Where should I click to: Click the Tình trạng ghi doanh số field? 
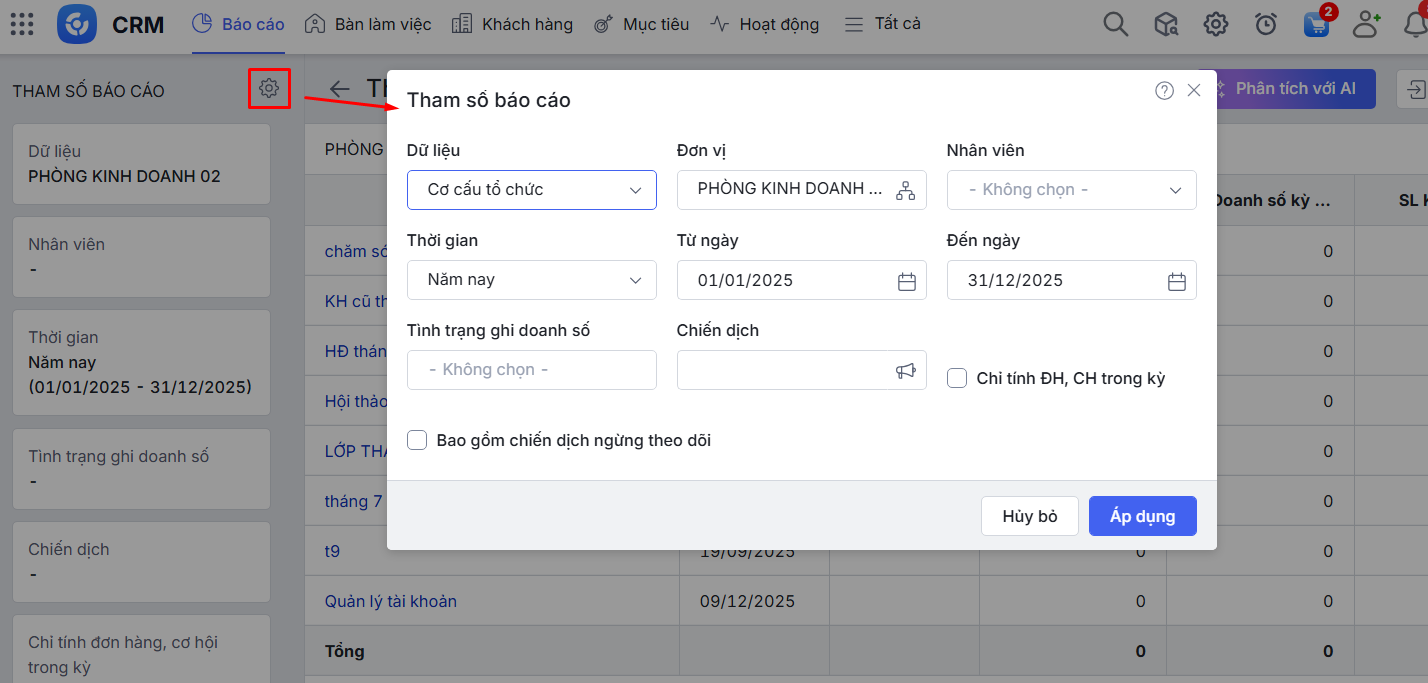coord(531,370)
